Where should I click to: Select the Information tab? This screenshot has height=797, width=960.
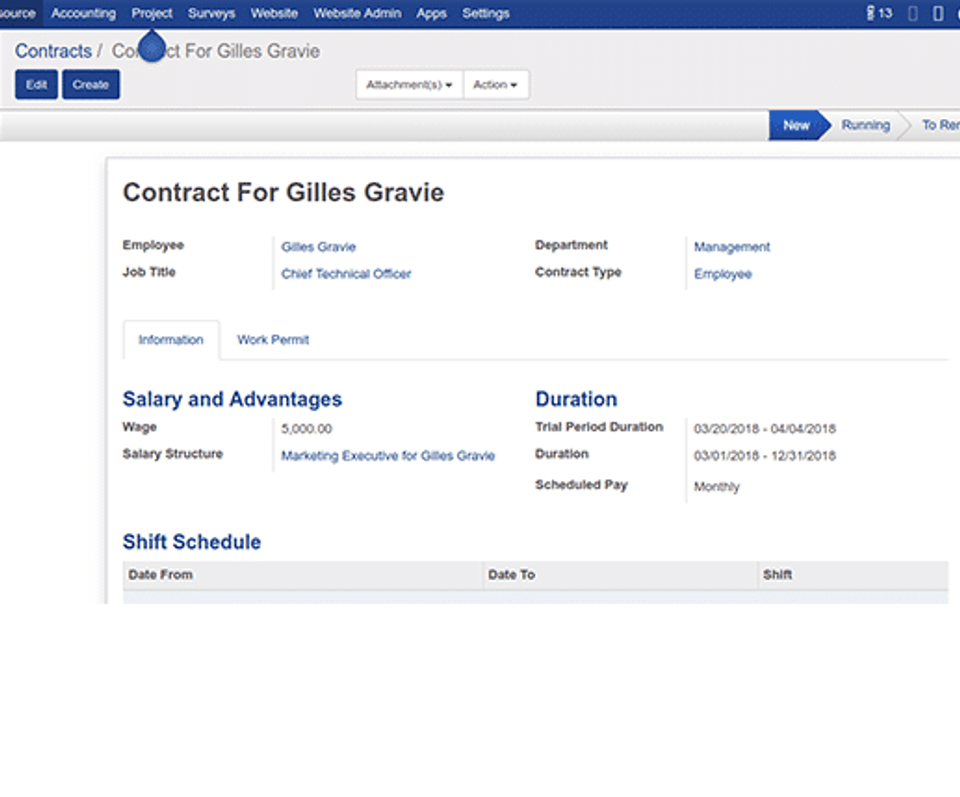[171, 340]
